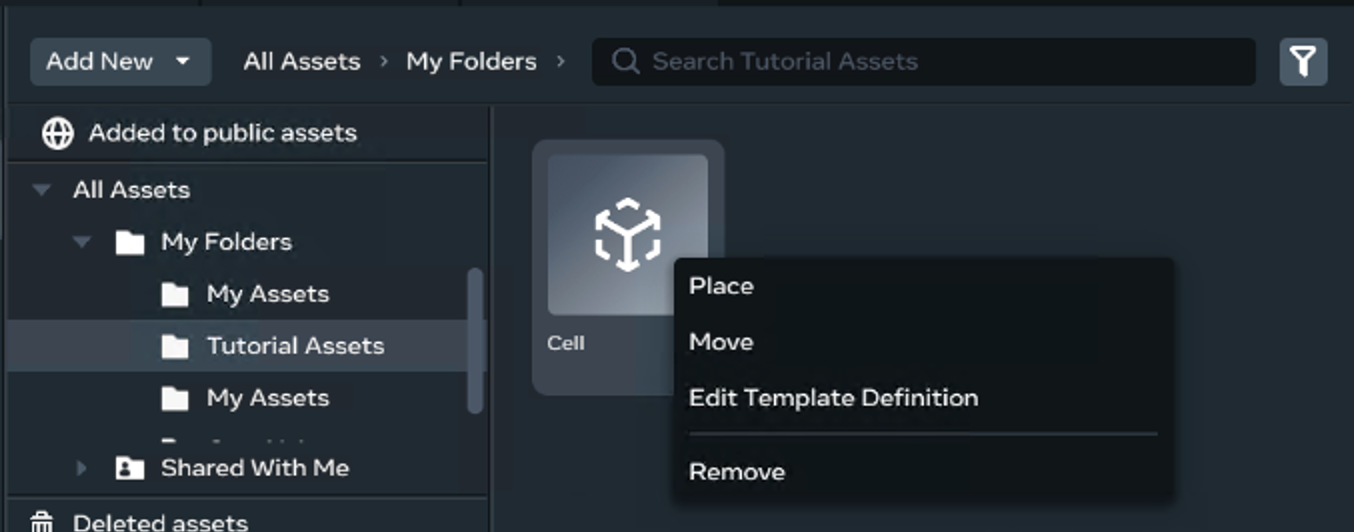Click the filter funnel icon
Image resolution: width=1354 pixels, height=532 pixels.
[1303, 62]
